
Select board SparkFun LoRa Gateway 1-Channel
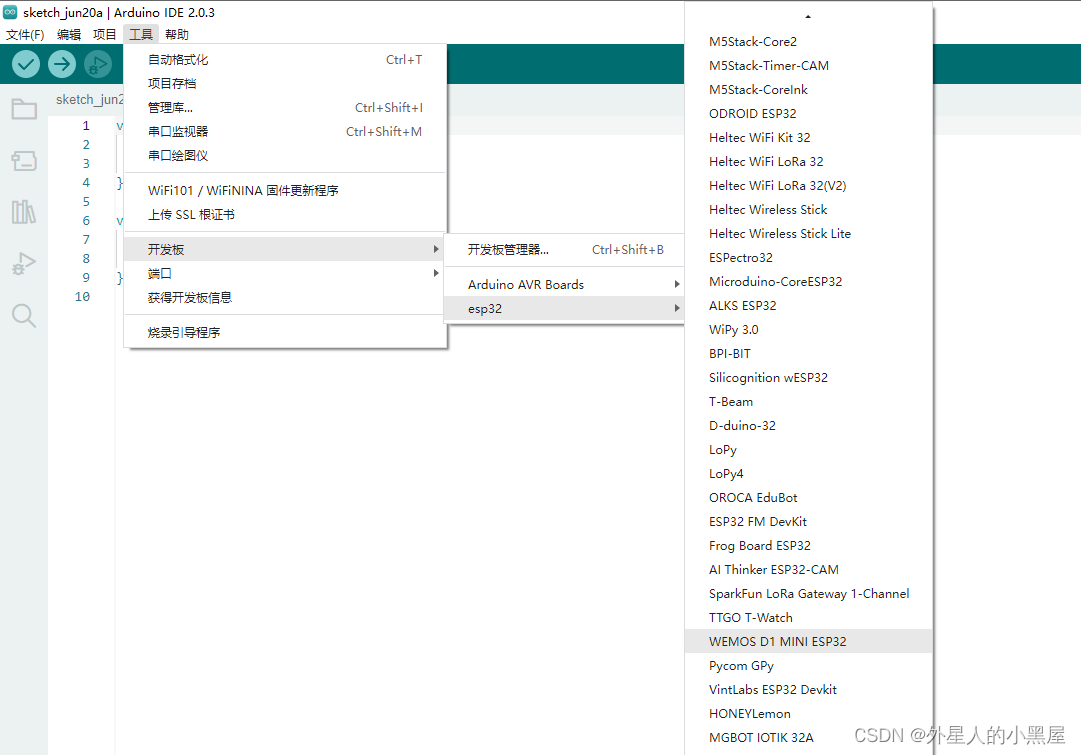pos(809,594)
